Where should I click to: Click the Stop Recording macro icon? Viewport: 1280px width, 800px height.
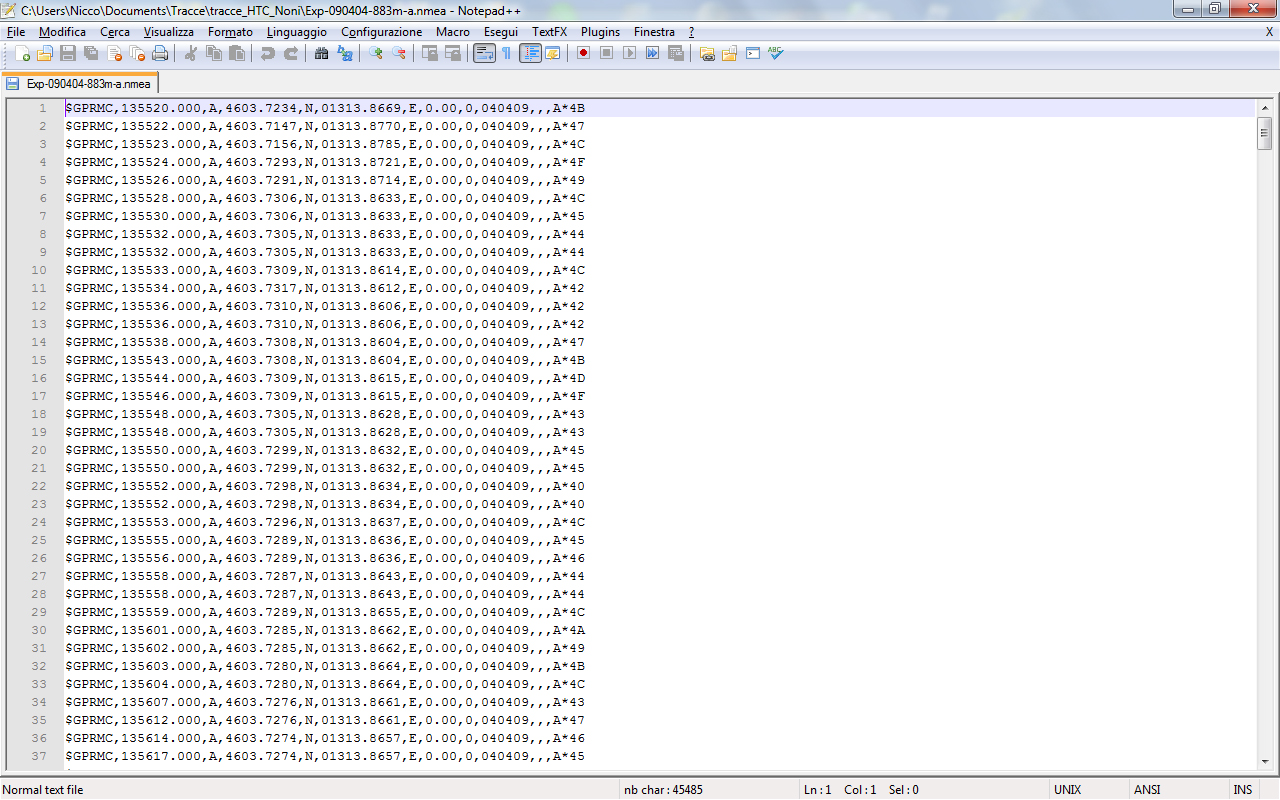click(x=606, y=53)
